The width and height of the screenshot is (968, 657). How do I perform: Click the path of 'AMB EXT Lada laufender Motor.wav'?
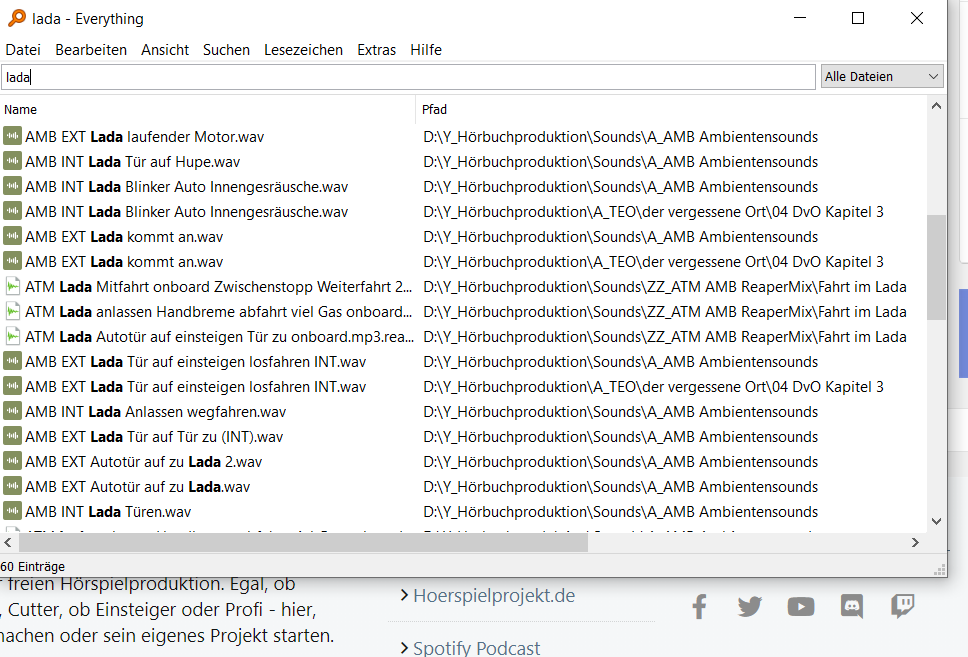click(x=620, y=136)
